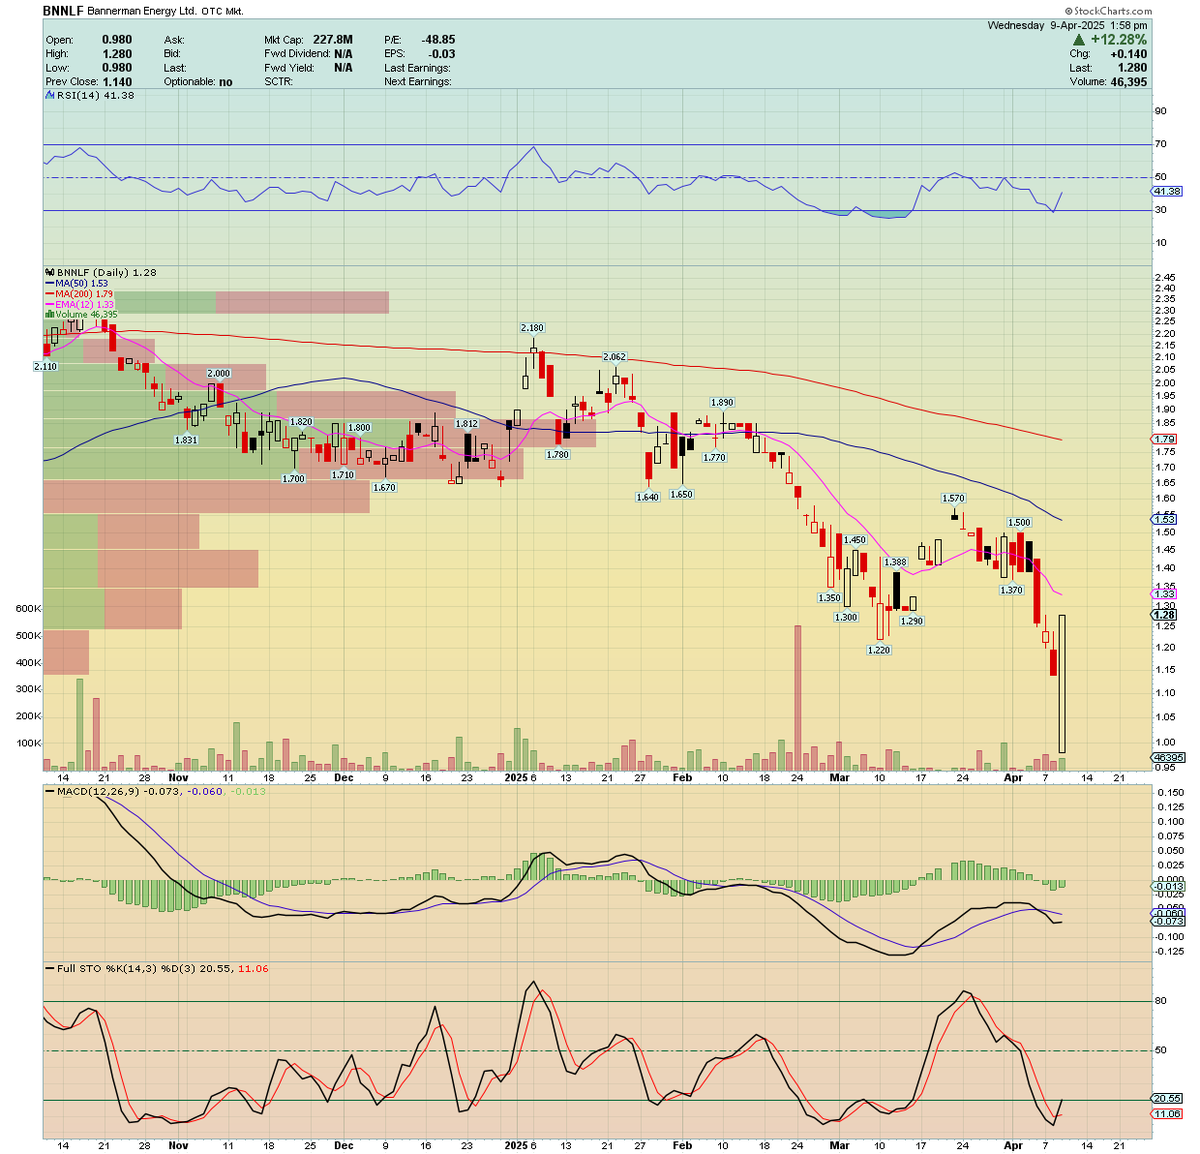Click the 1.388 price label

click(895, 562)
